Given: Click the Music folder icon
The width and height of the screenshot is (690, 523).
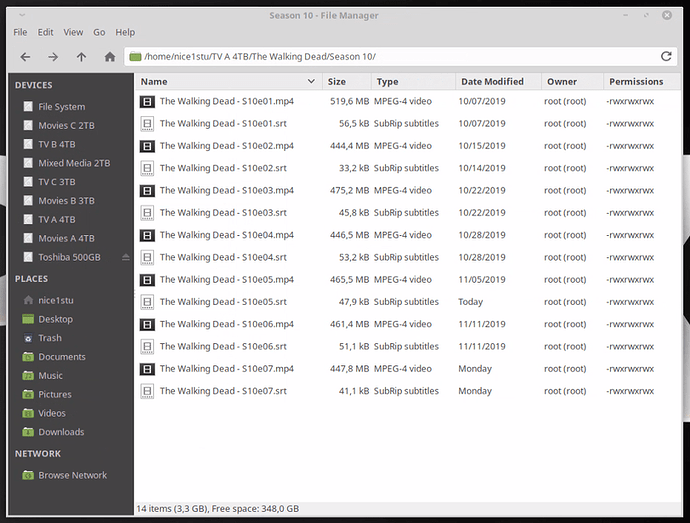Looking at the screenshot, I should tap(28, 376).
